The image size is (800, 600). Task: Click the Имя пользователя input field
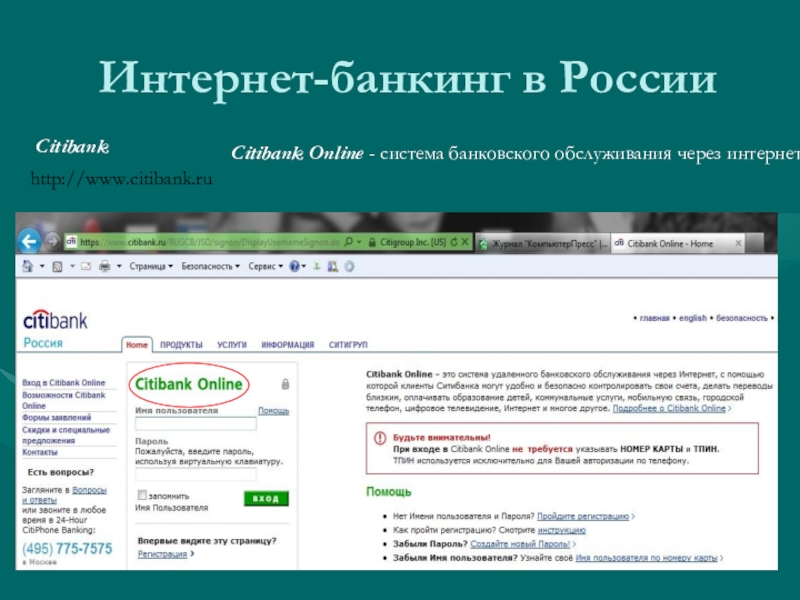click(x=195, y=423)
